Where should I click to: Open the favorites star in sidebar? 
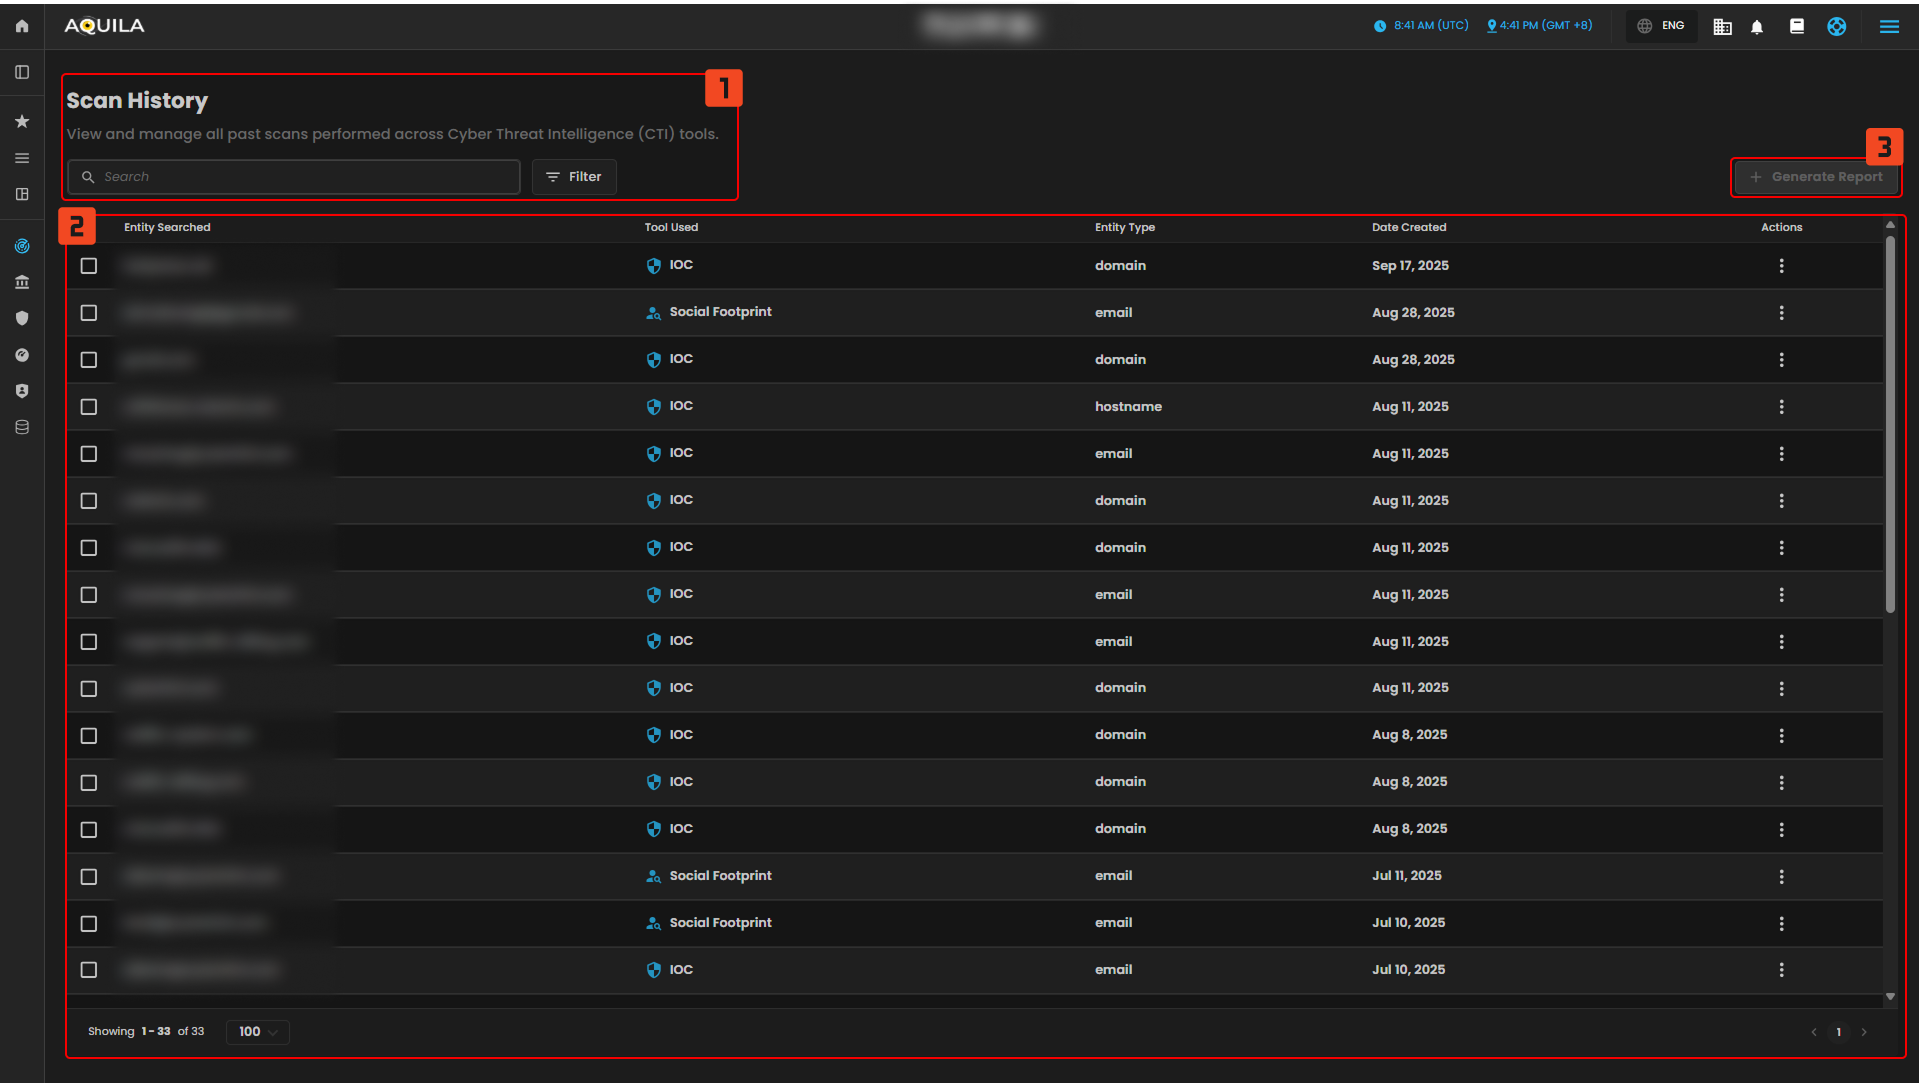pos(22,121)
